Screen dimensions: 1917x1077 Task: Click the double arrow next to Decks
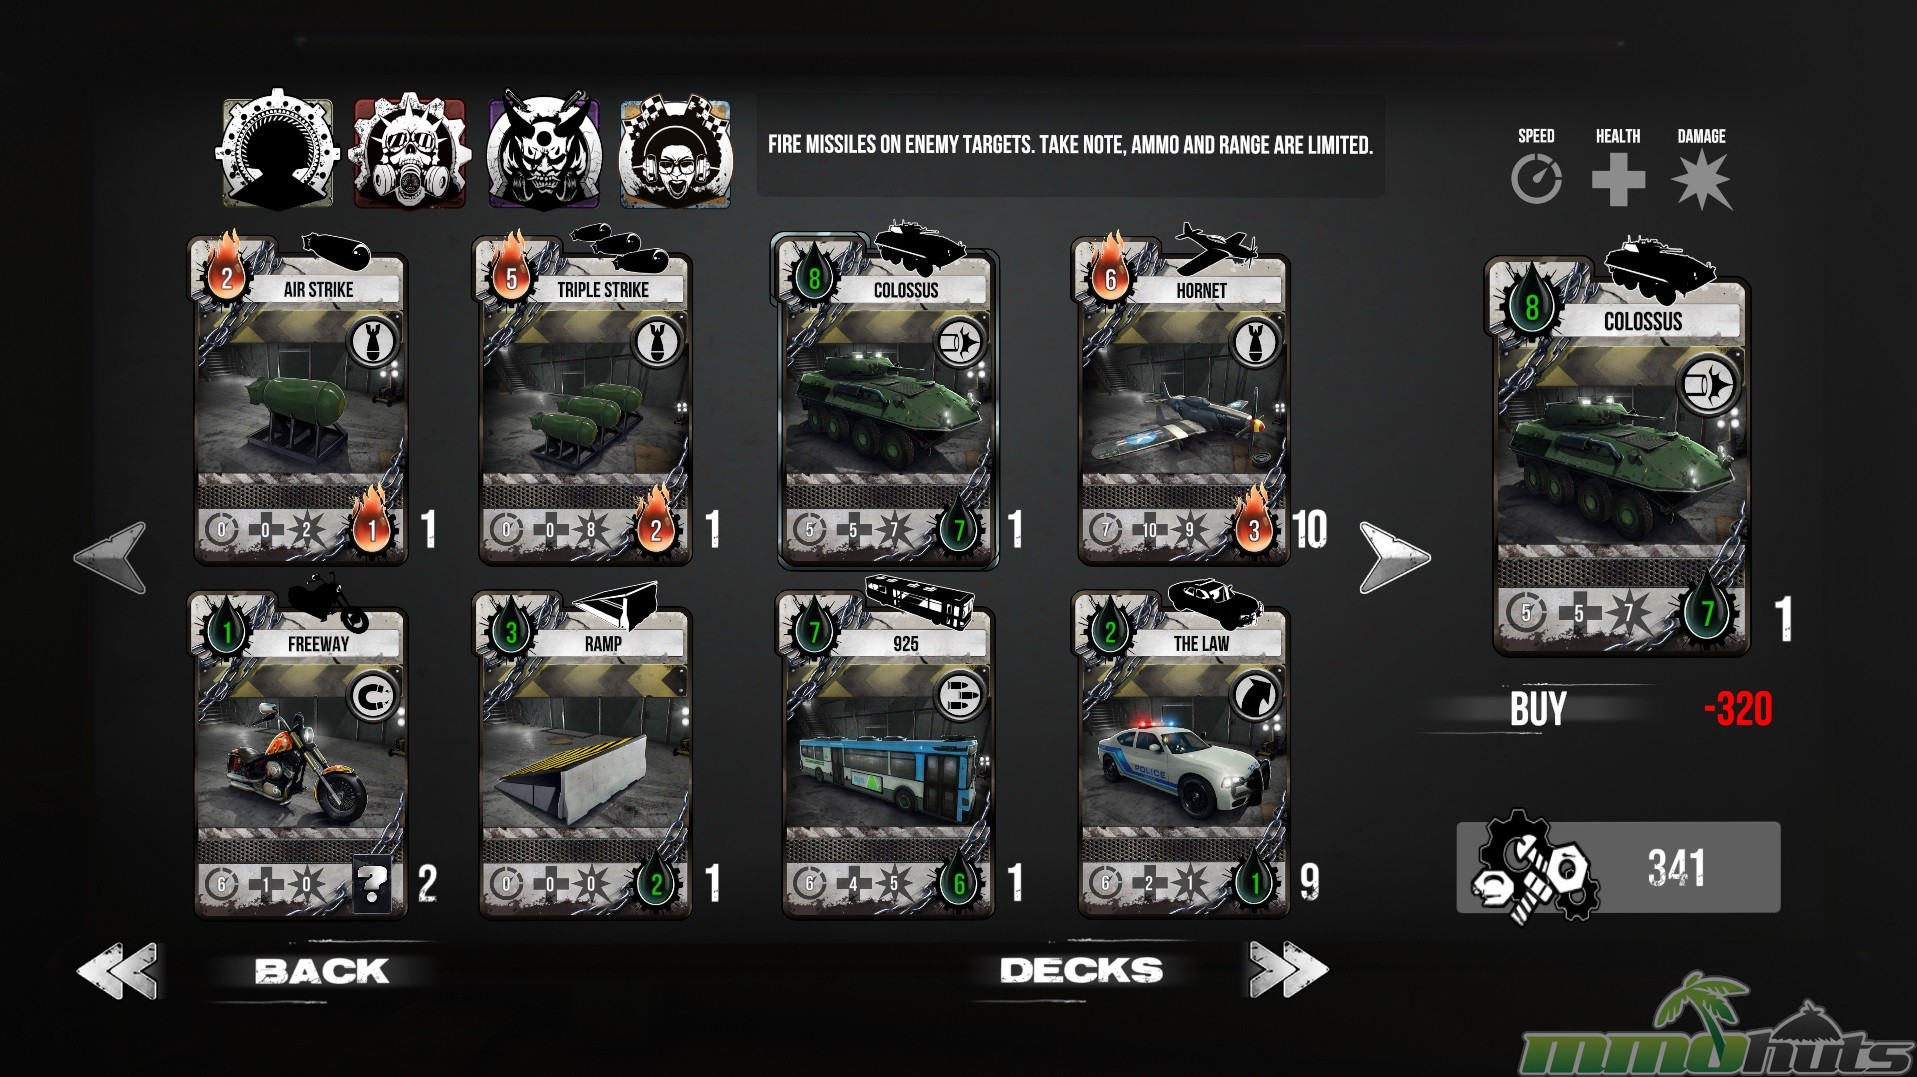[x=1287, y=969]
